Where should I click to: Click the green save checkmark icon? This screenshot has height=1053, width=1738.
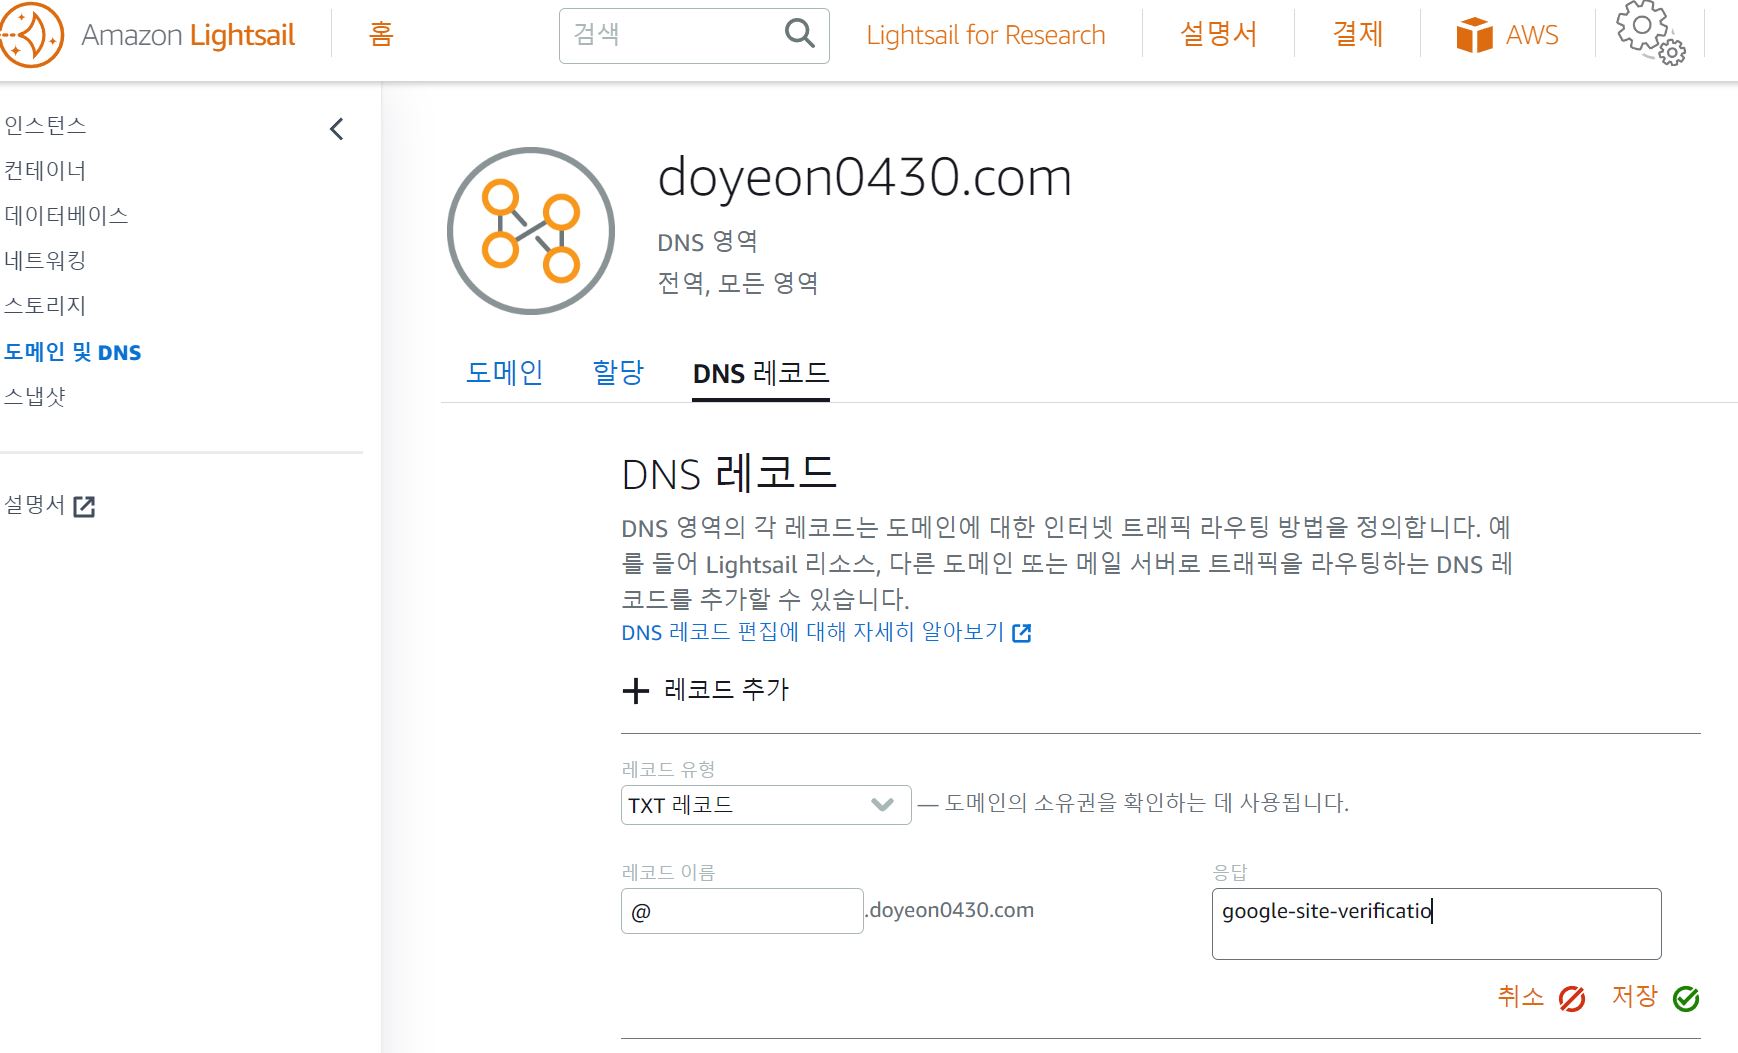point(1686,999)
